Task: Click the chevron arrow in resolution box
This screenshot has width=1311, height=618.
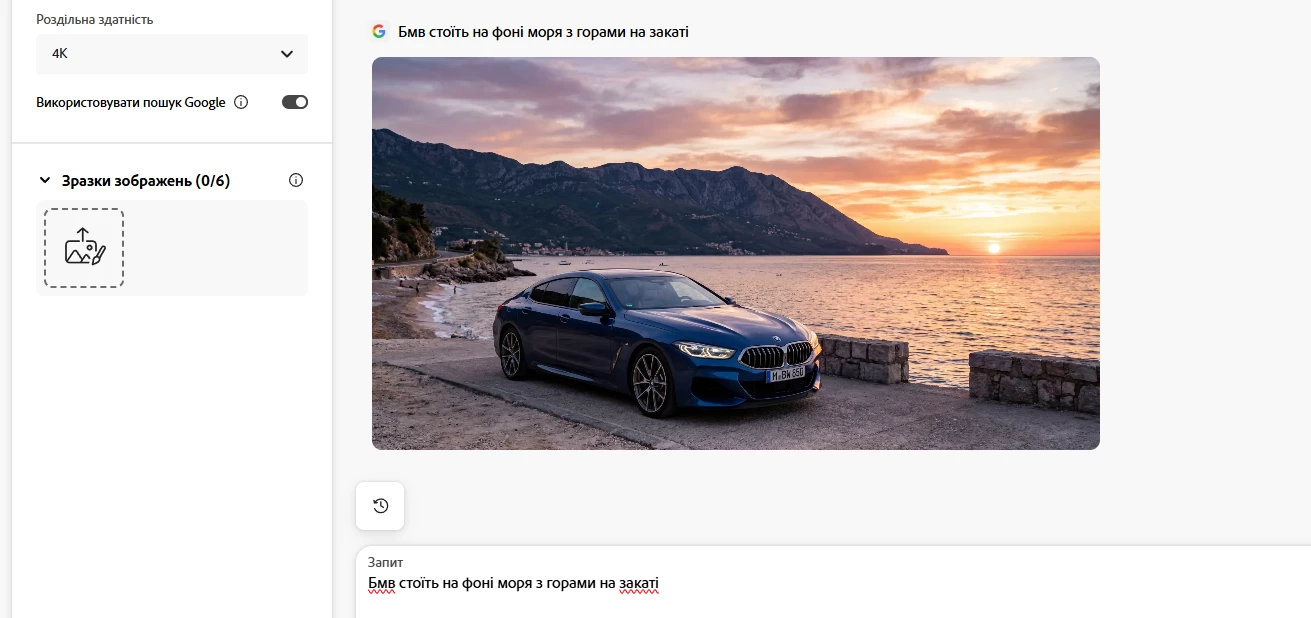Action: pyautogui.click(x=287, y=54)
